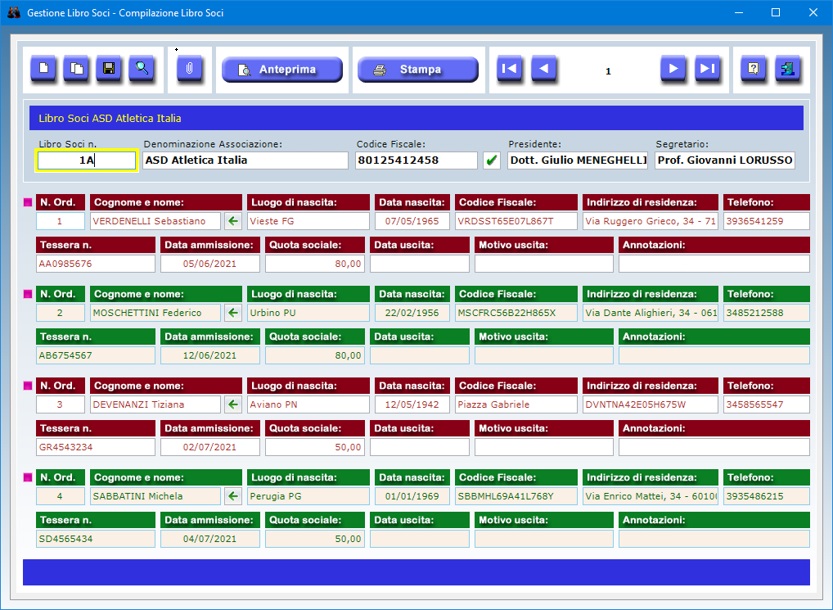Screen dimensions: 833x610
Task: Click address field Via Ruggero Grieco
Action: (x=650, y=221)
